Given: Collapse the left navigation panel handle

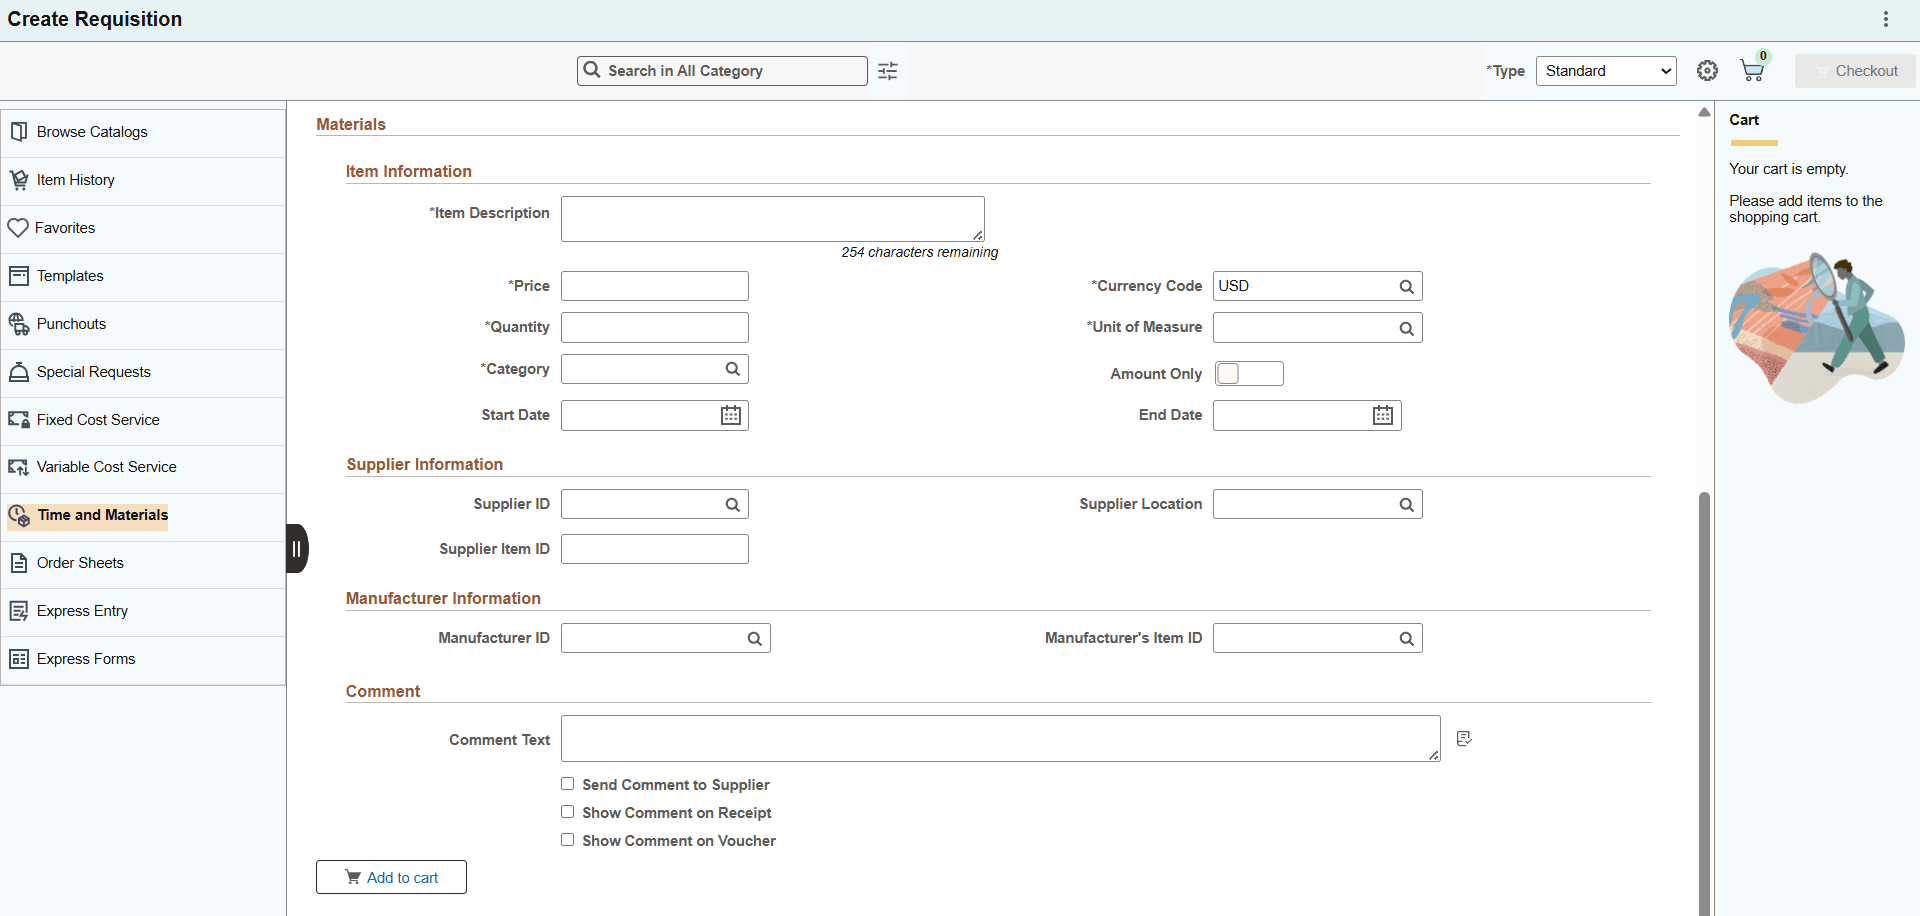Looking at the screenshot, I should click(297, 548).
